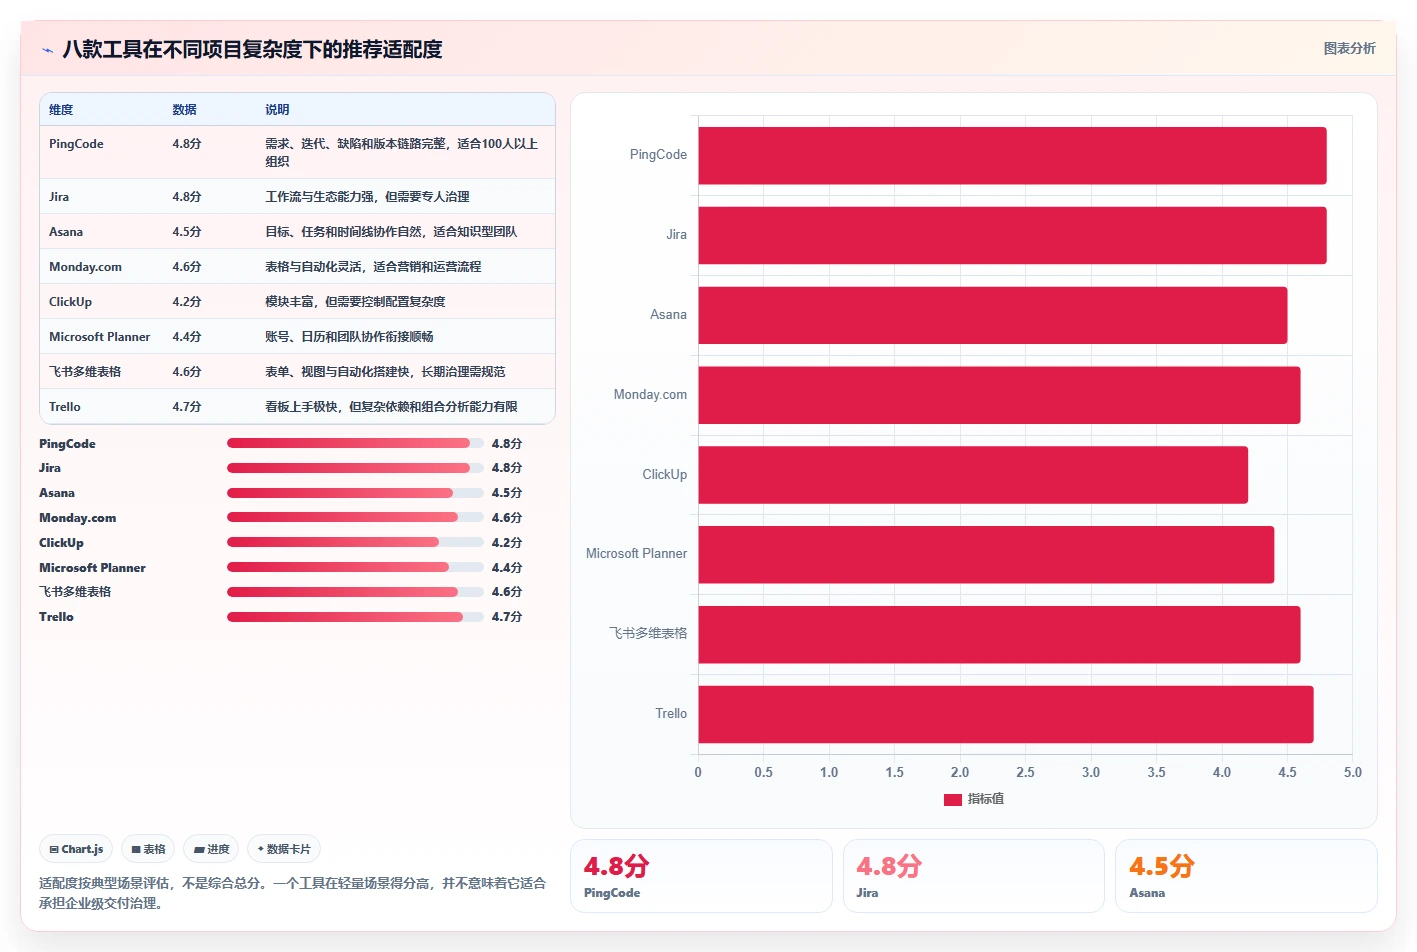Click the 4.2分 value beside the ClickUp progress bar

(507, 542)
